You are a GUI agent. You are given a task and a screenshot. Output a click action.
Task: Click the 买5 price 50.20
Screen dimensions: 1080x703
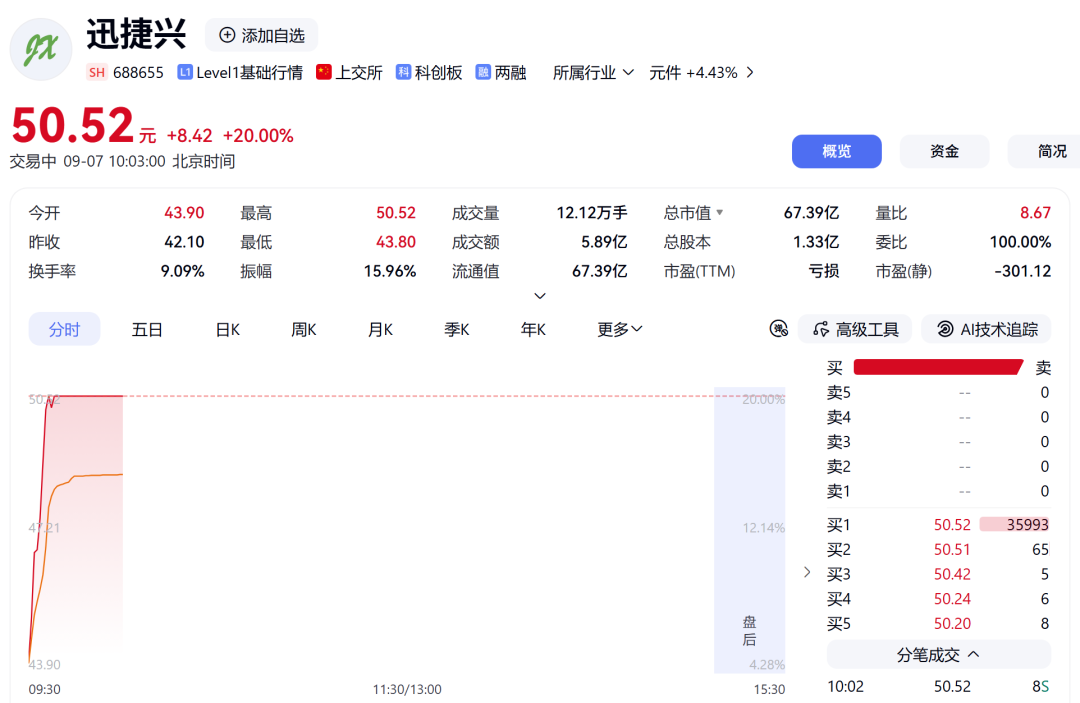952,624
